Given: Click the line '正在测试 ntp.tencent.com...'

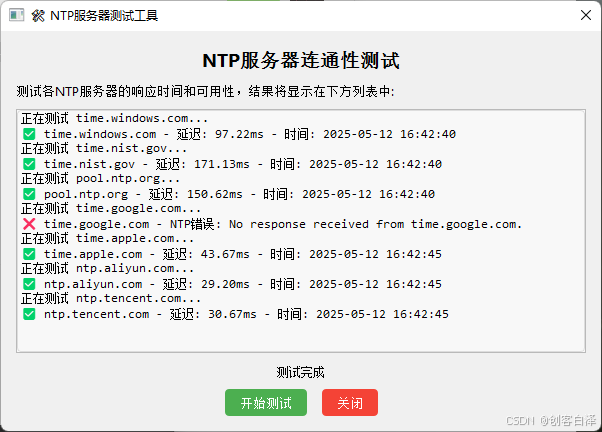Looking at the screenshot, I should click(111, 298).
